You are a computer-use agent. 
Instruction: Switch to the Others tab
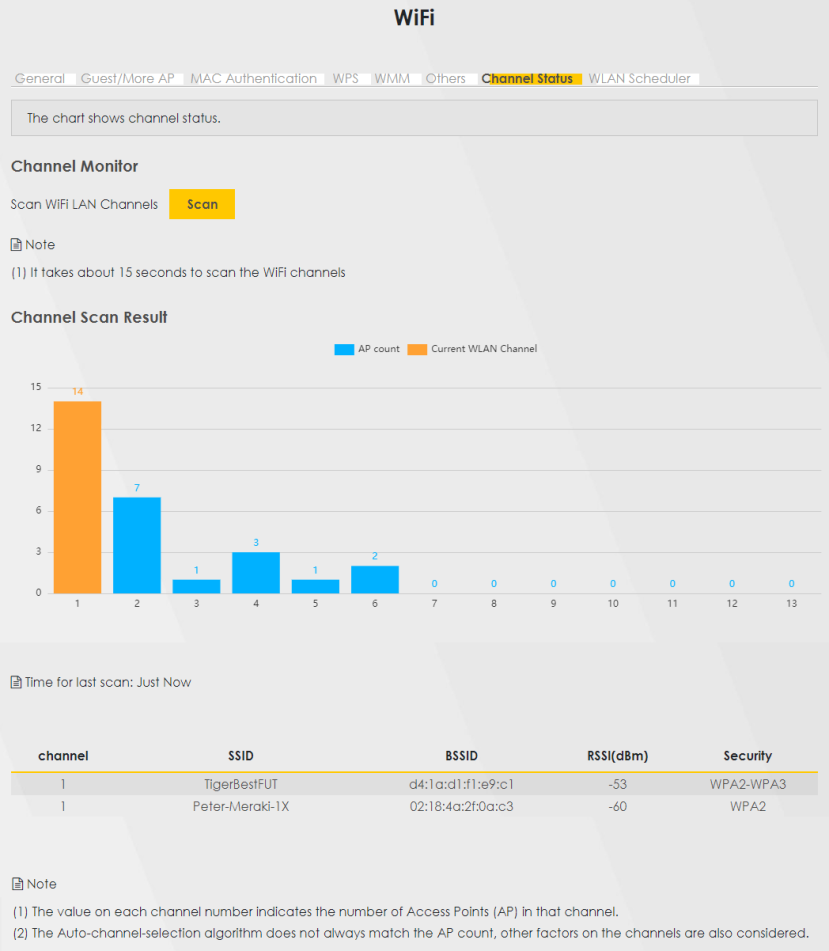point(445,79)
